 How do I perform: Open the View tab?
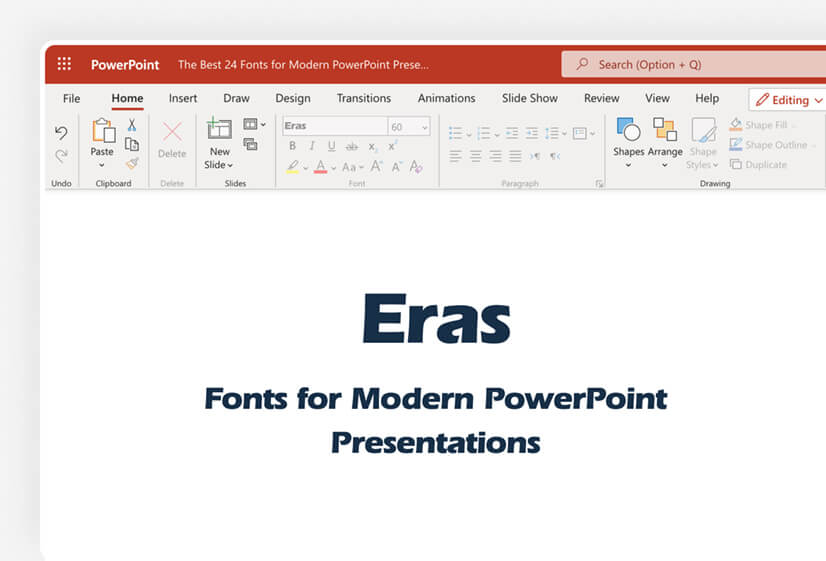[657, 99]
